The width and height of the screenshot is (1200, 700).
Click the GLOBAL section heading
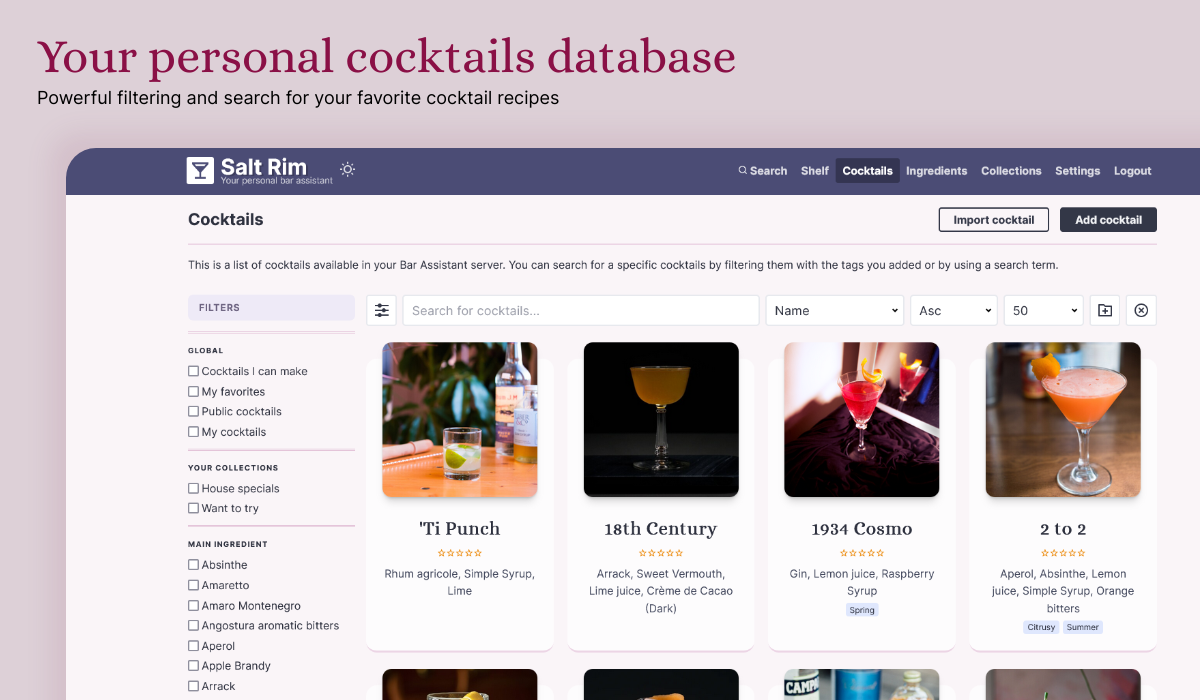pos(205,351)
